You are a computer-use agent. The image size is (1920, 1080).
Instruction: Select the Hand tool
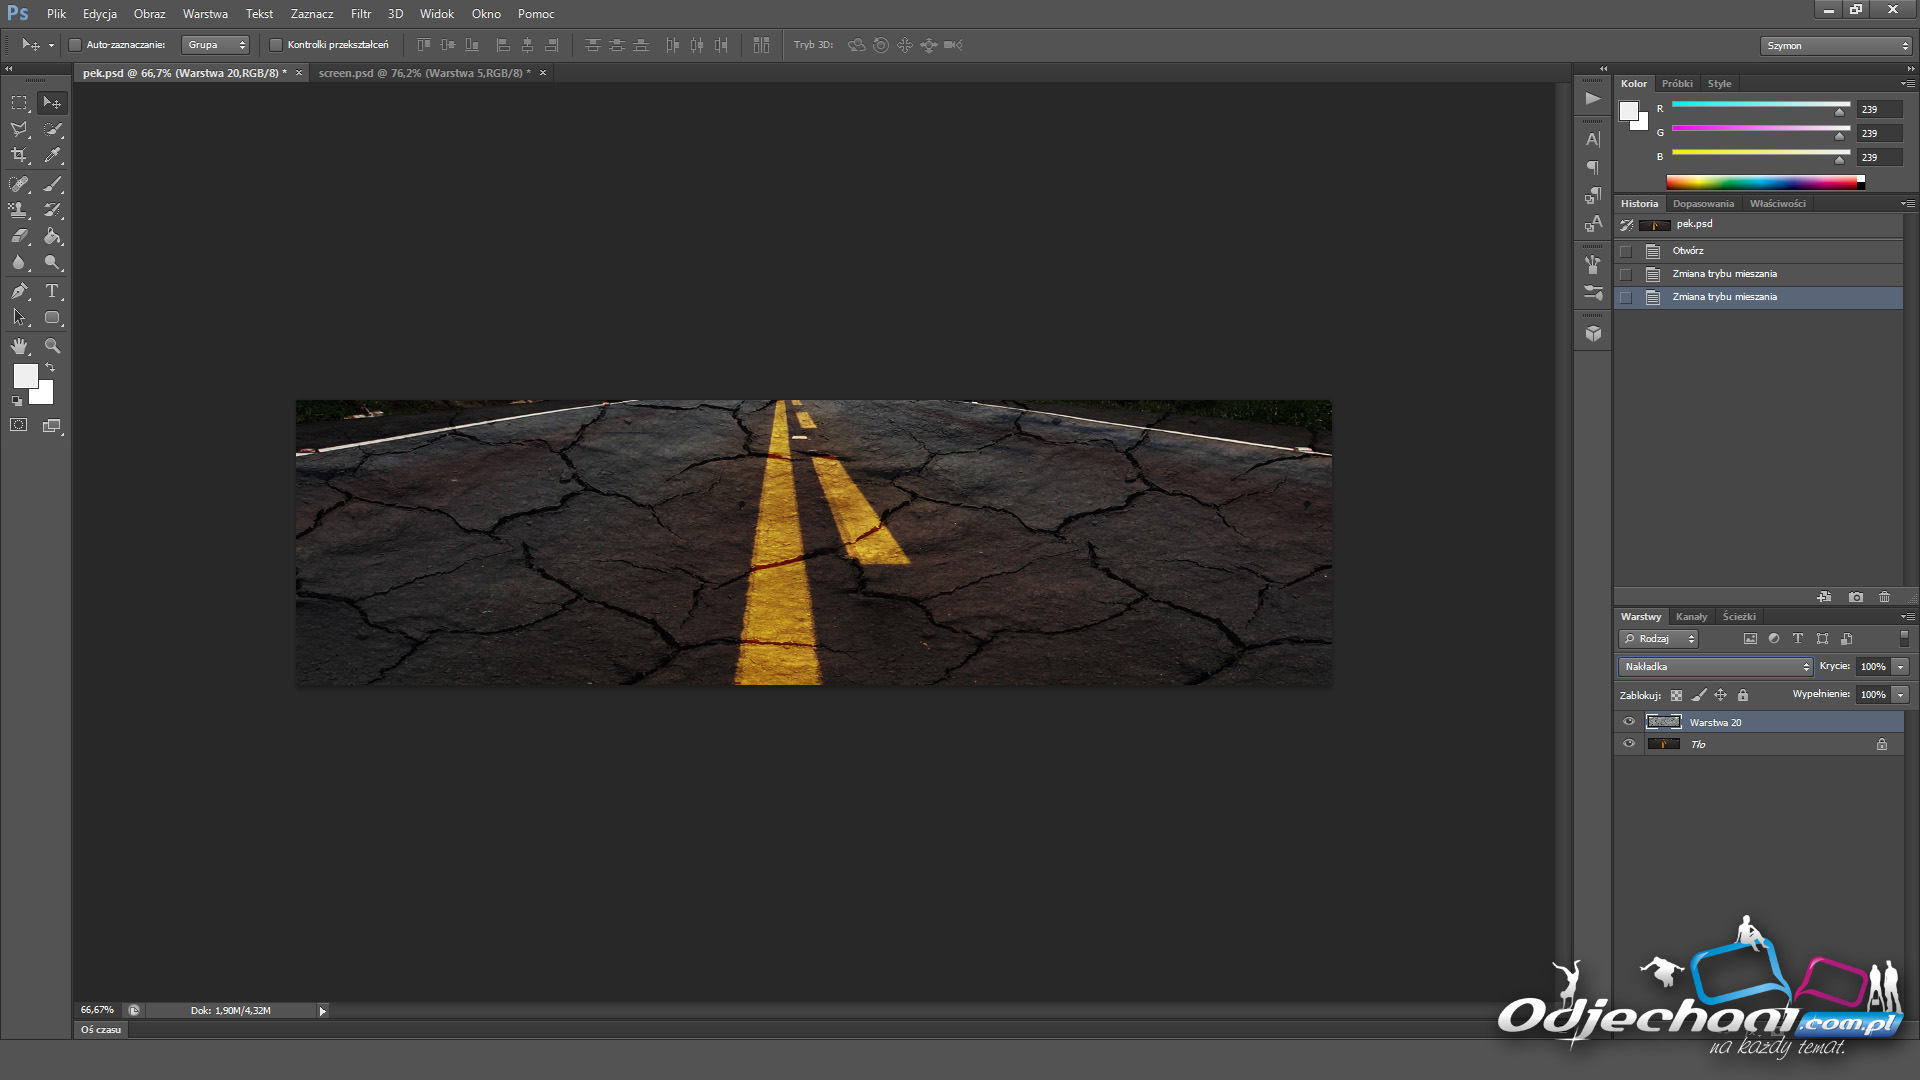pyautogui.click(x=19, y=346)
